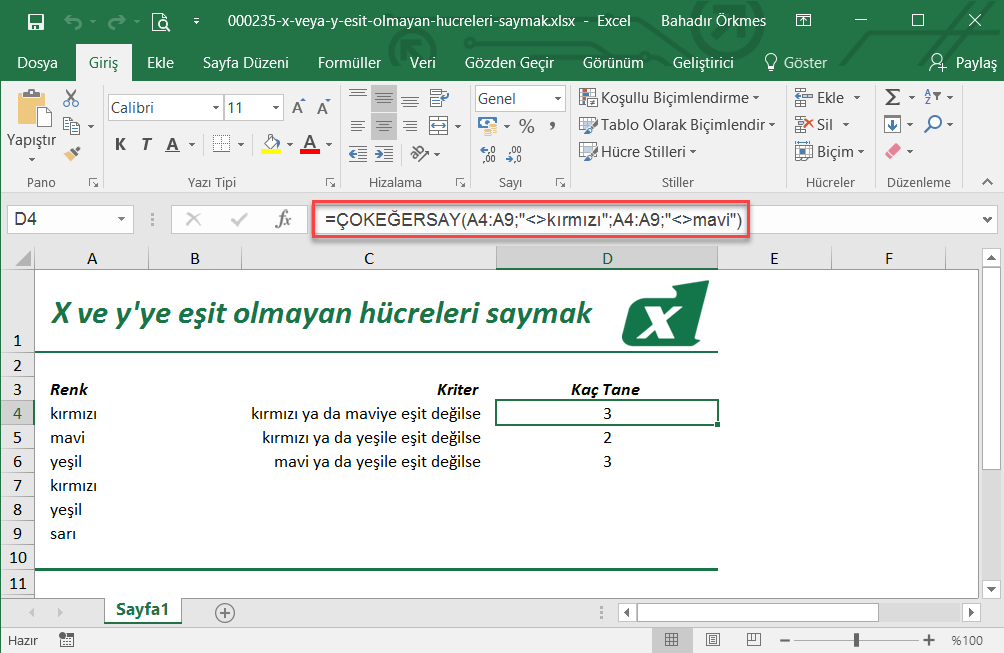
Task: Click the zoom slider handle
Action: point(856,640)
